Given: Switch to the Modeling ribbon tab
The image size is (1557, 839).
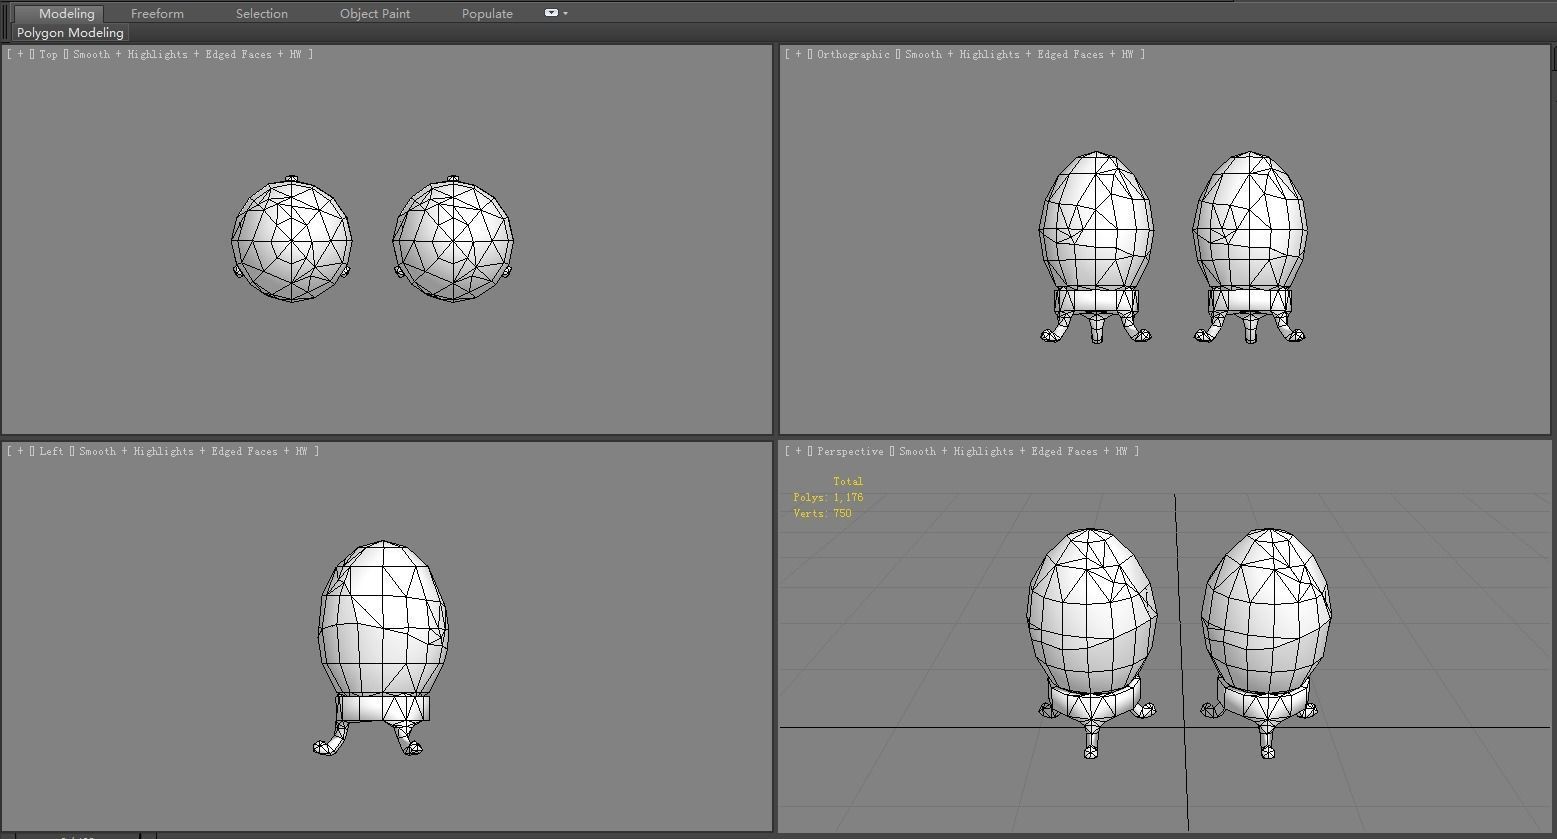Looking at the screenshot, I should click(59, 13).
